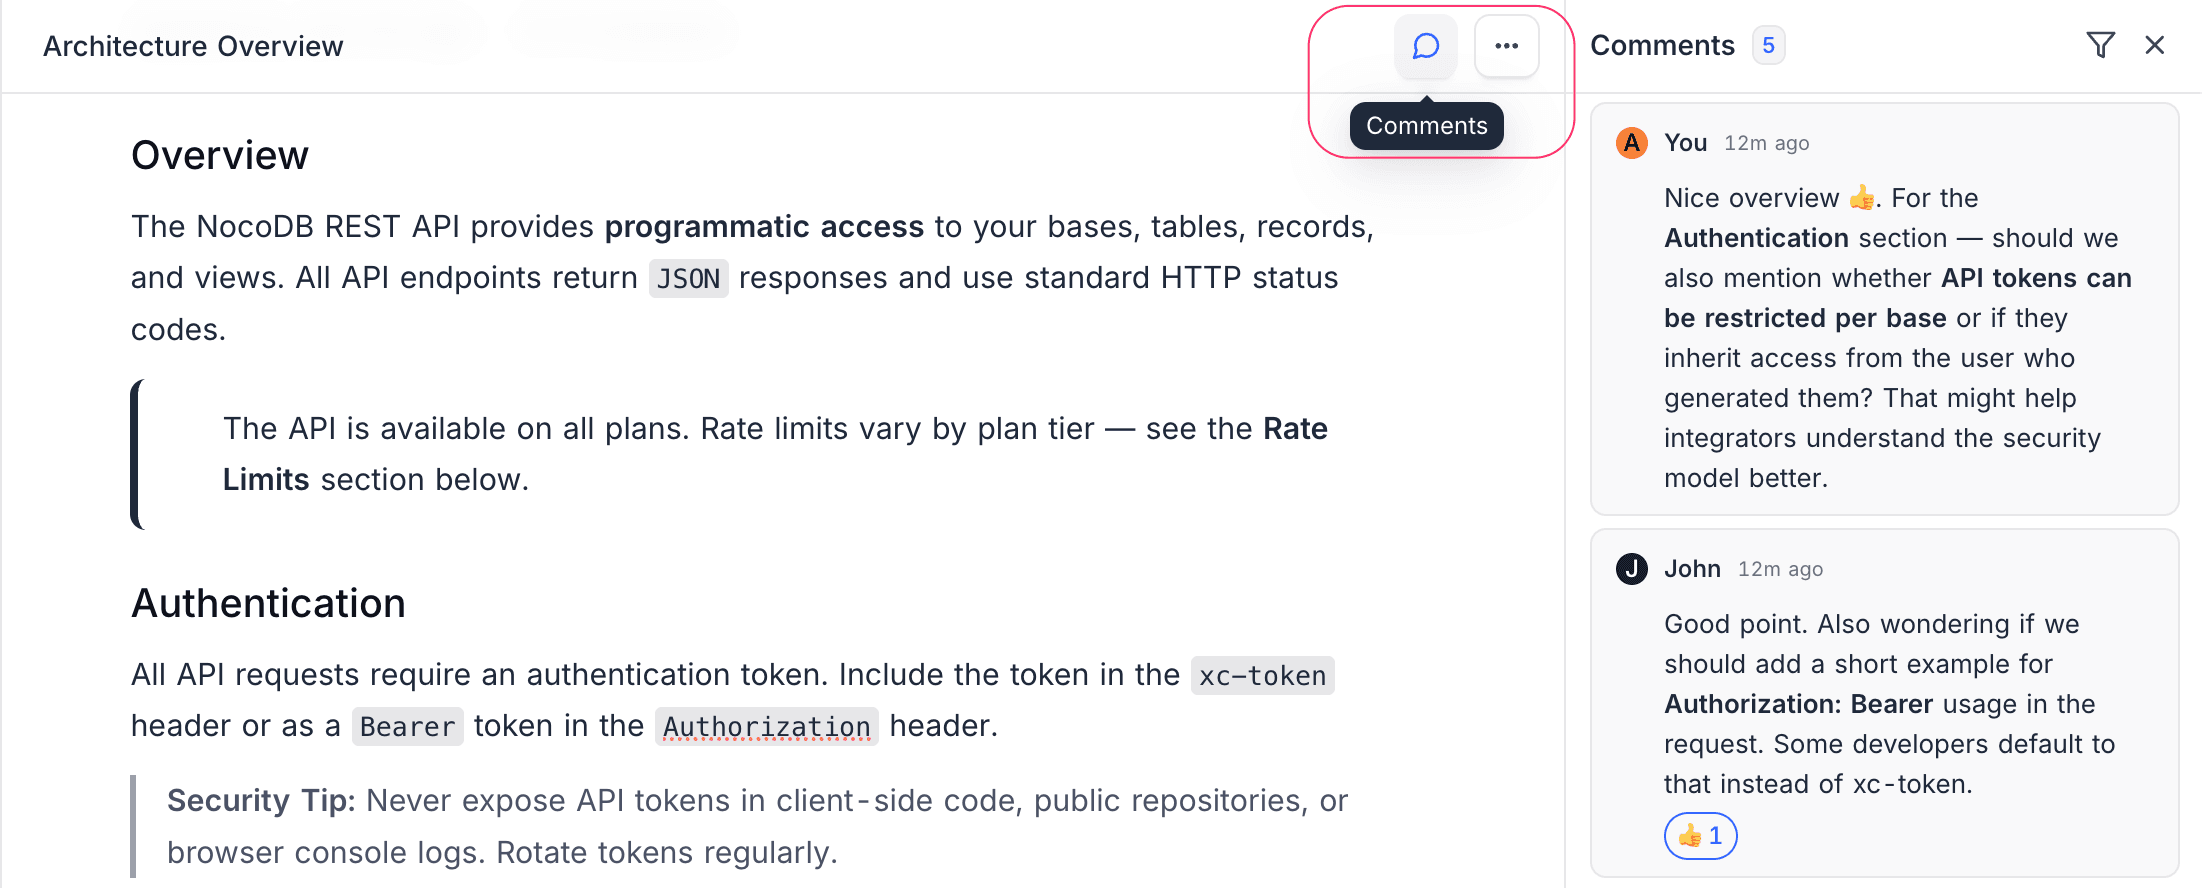The height and width of the screenshot is (888, 2202).
Task: Select the Overview section heading
Action: pyautogui.click(x=220, y=155)
